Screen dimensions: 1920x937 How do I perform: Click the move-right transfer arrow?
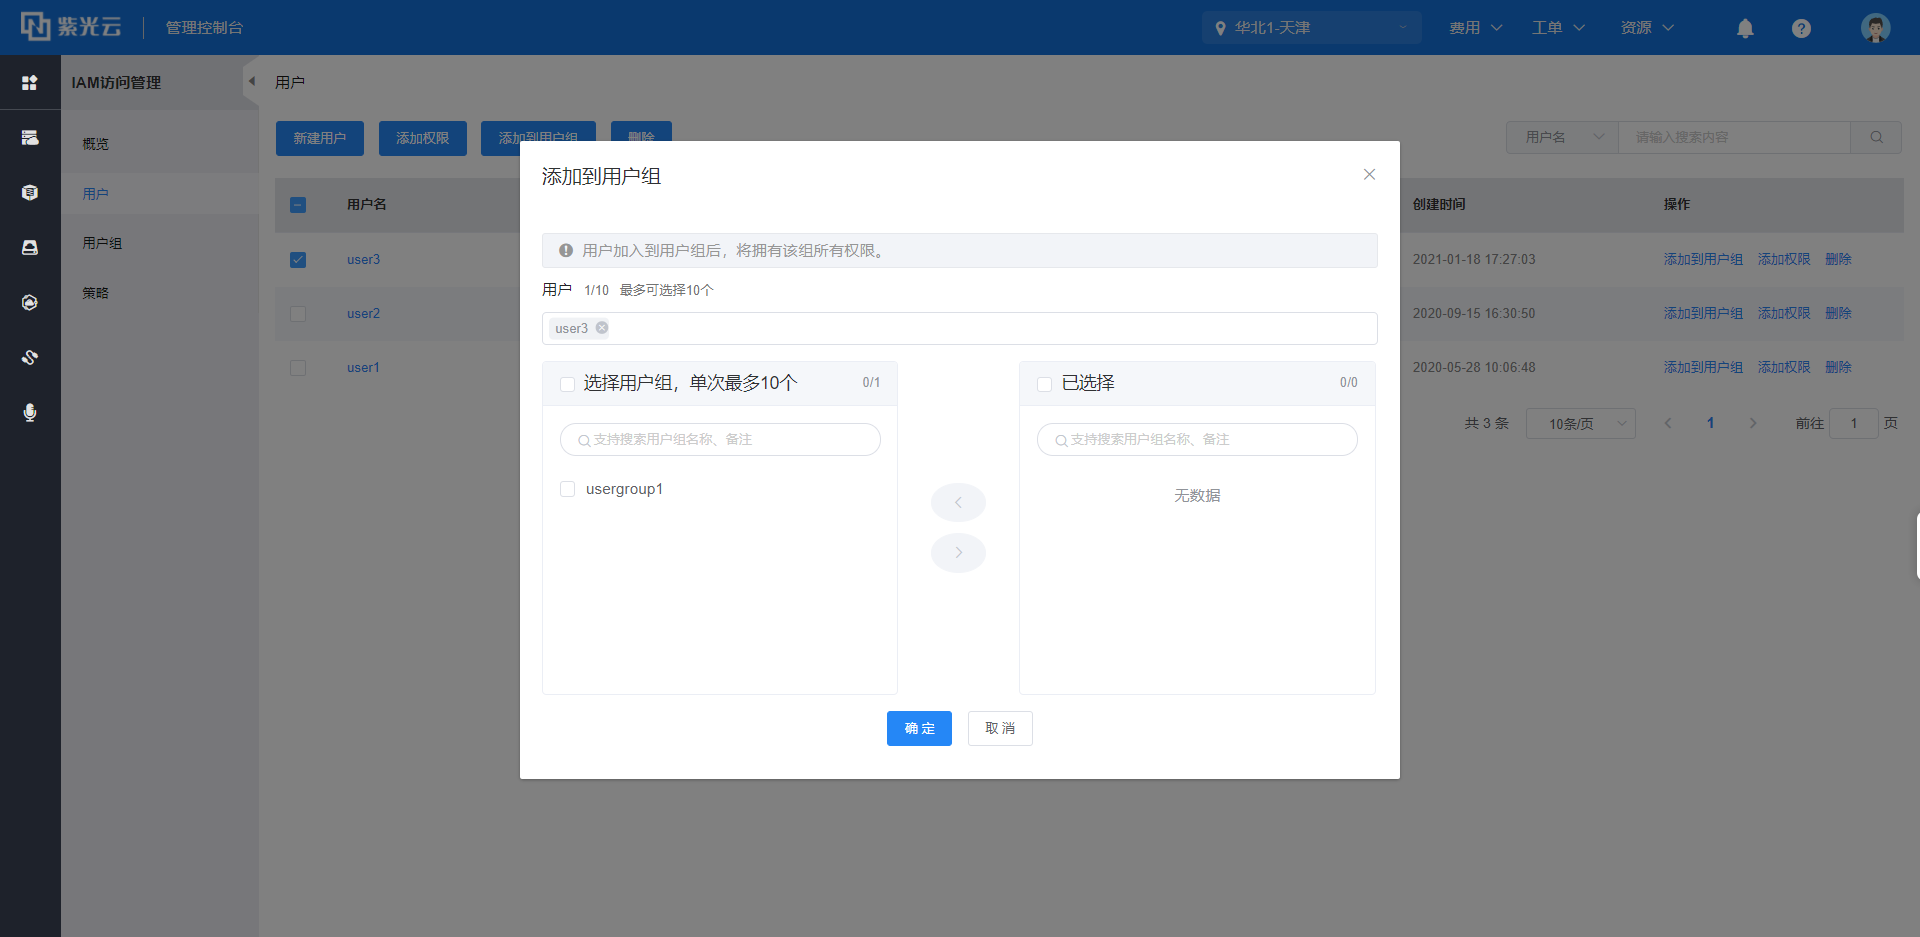(958, 553)
